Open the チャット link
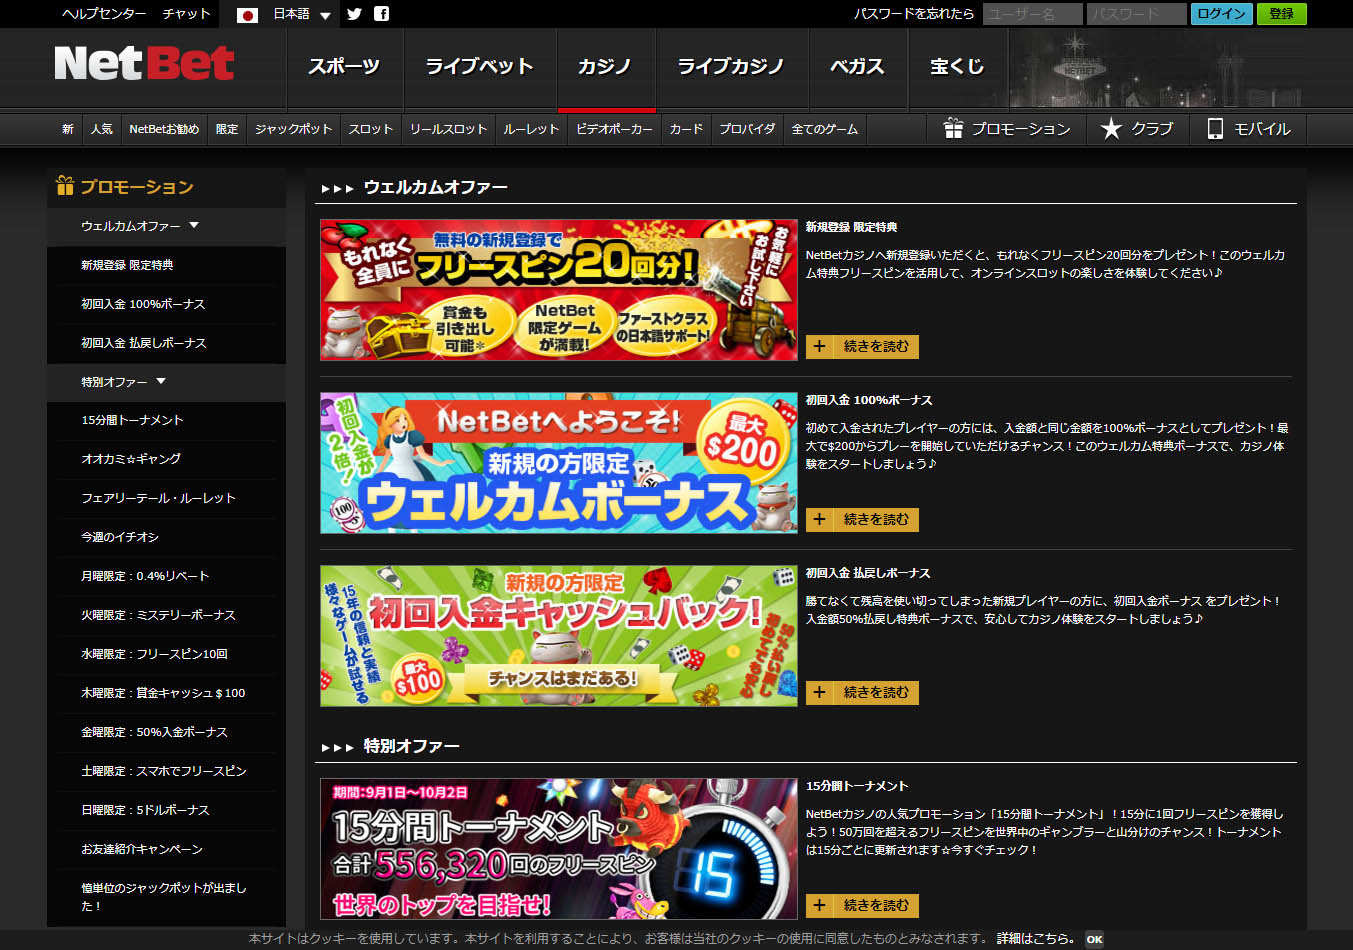 pyautogui.click(x=186, y=14)
